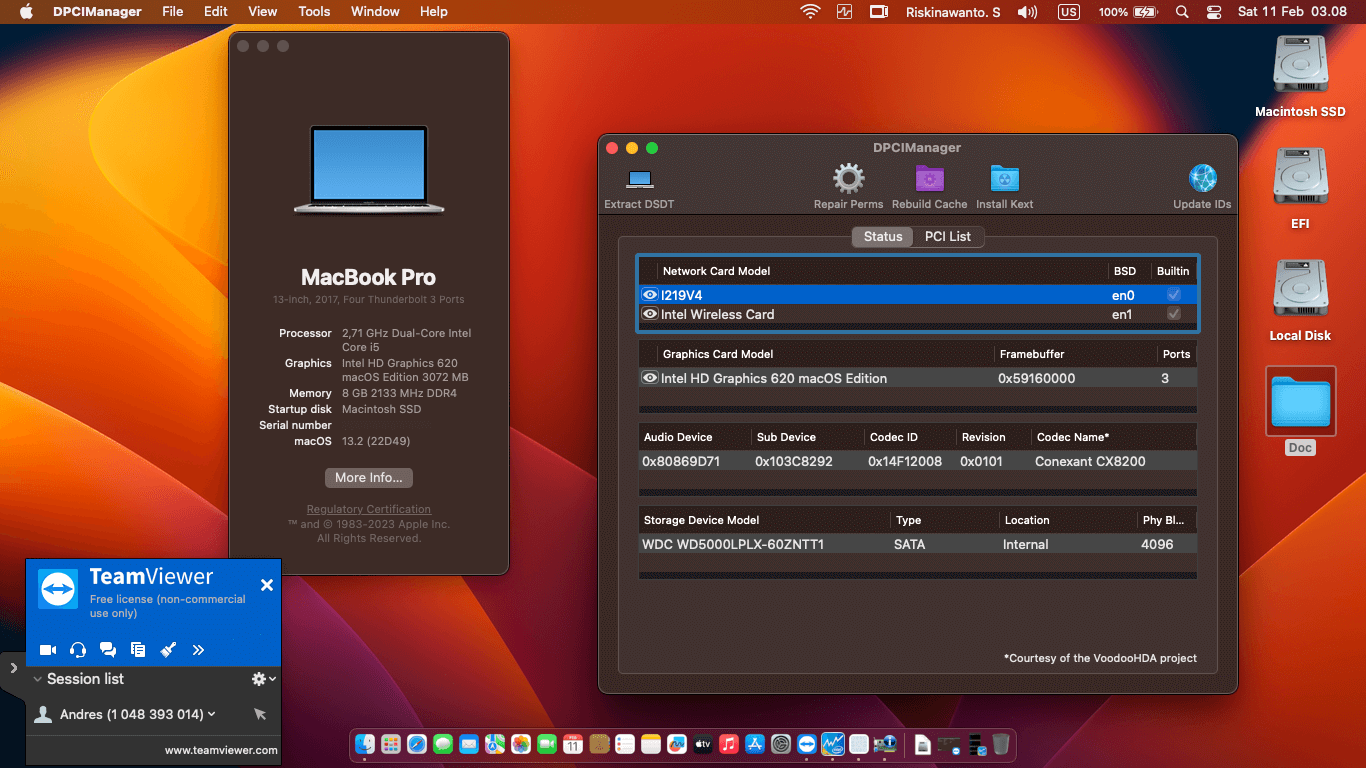Open Photos from the dock
Screen dimensions: 1366x768
pos(521,744)
